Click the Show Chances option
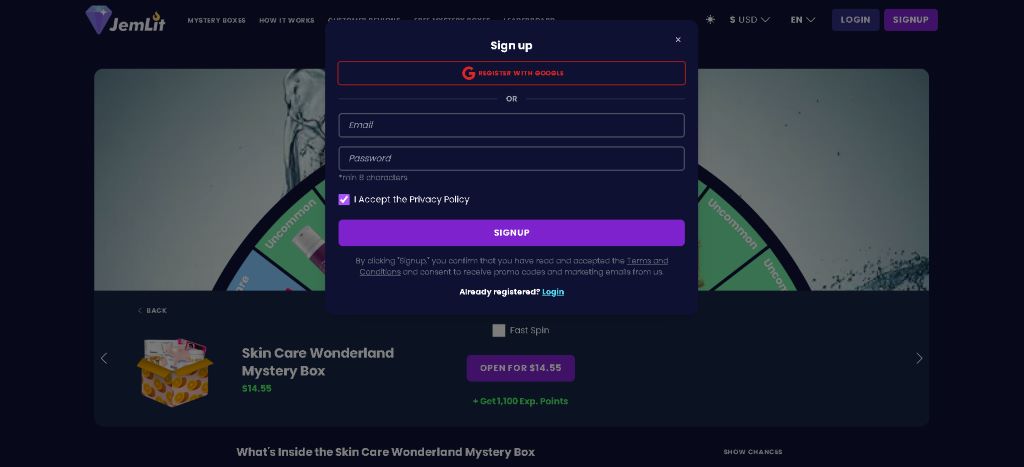 click(752, 452)
